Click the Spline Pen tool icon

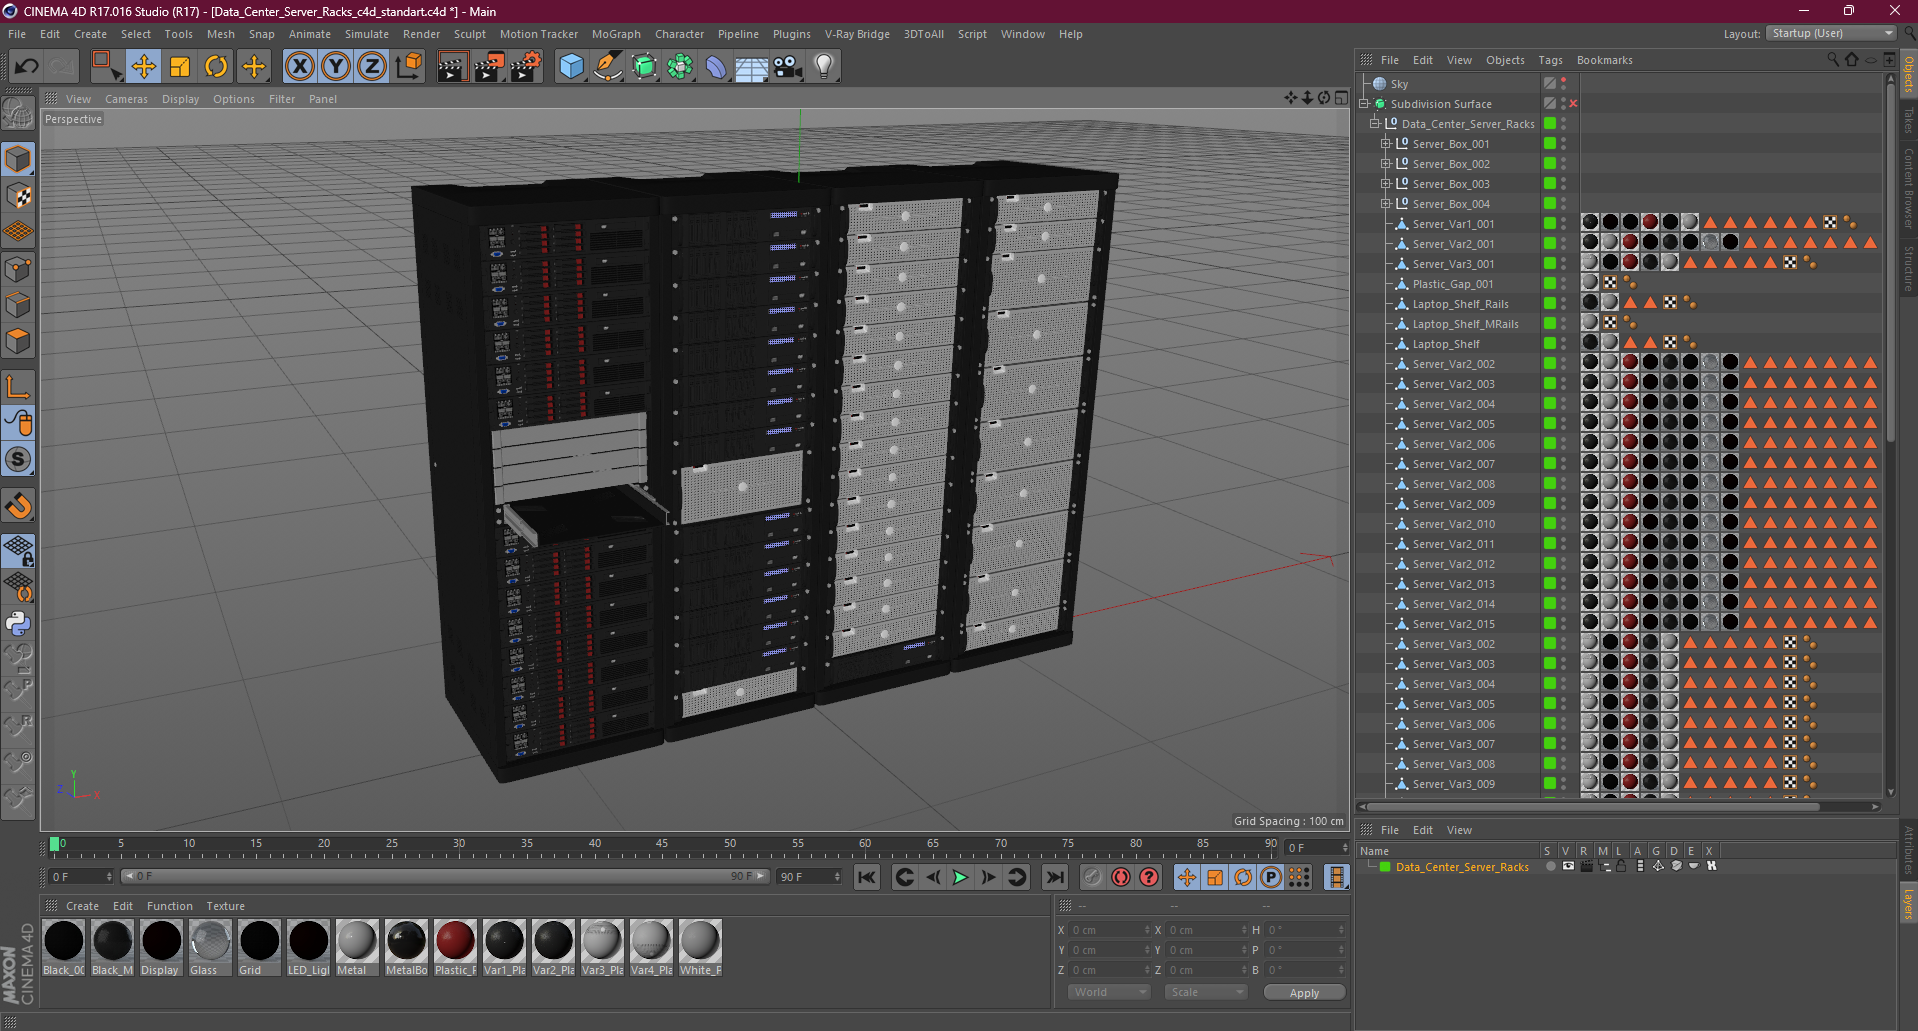click(608, 67)
